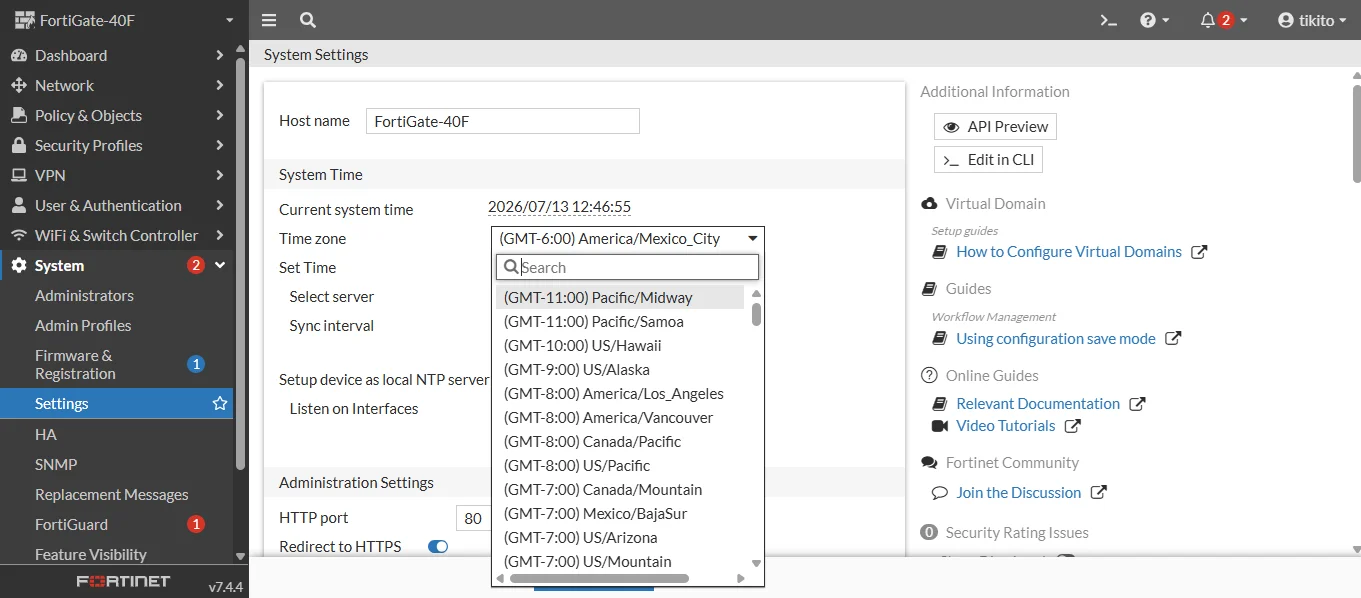
Task: Click the time zone list horizontal scrollbar
Action: pos(599,578)
